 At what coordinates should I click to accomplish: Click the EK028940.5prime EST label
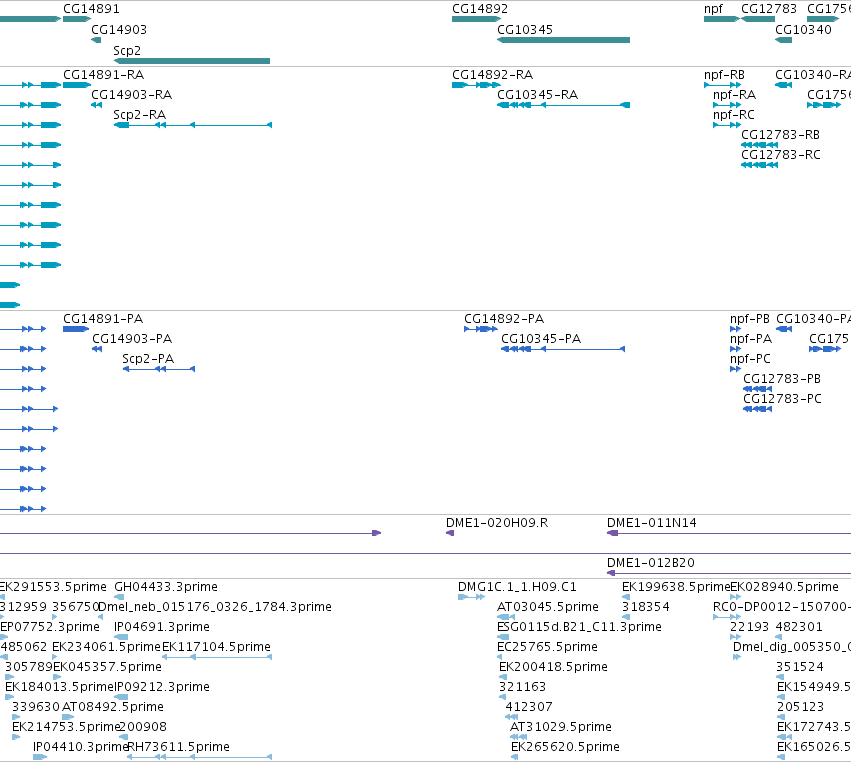pos(784,587)
